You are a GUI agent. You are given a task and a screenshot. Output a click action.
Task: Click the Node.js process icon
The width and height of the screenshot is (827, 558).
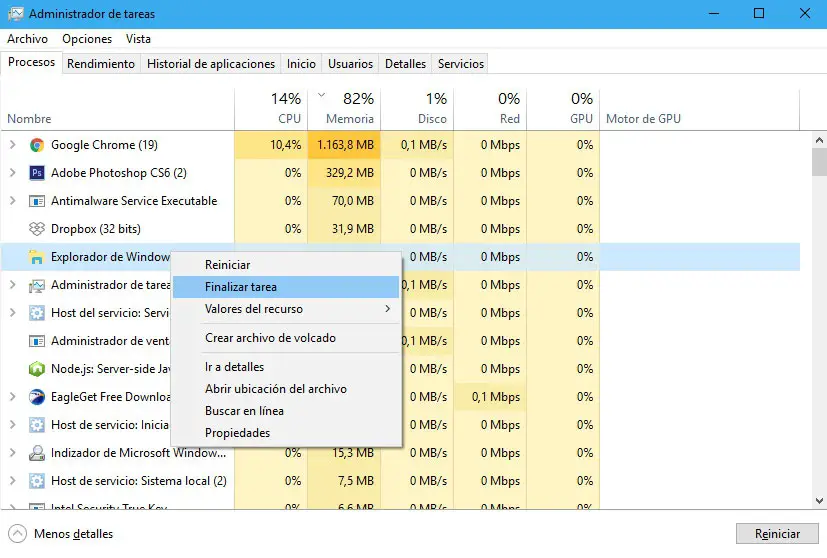[x=37, y=369]
